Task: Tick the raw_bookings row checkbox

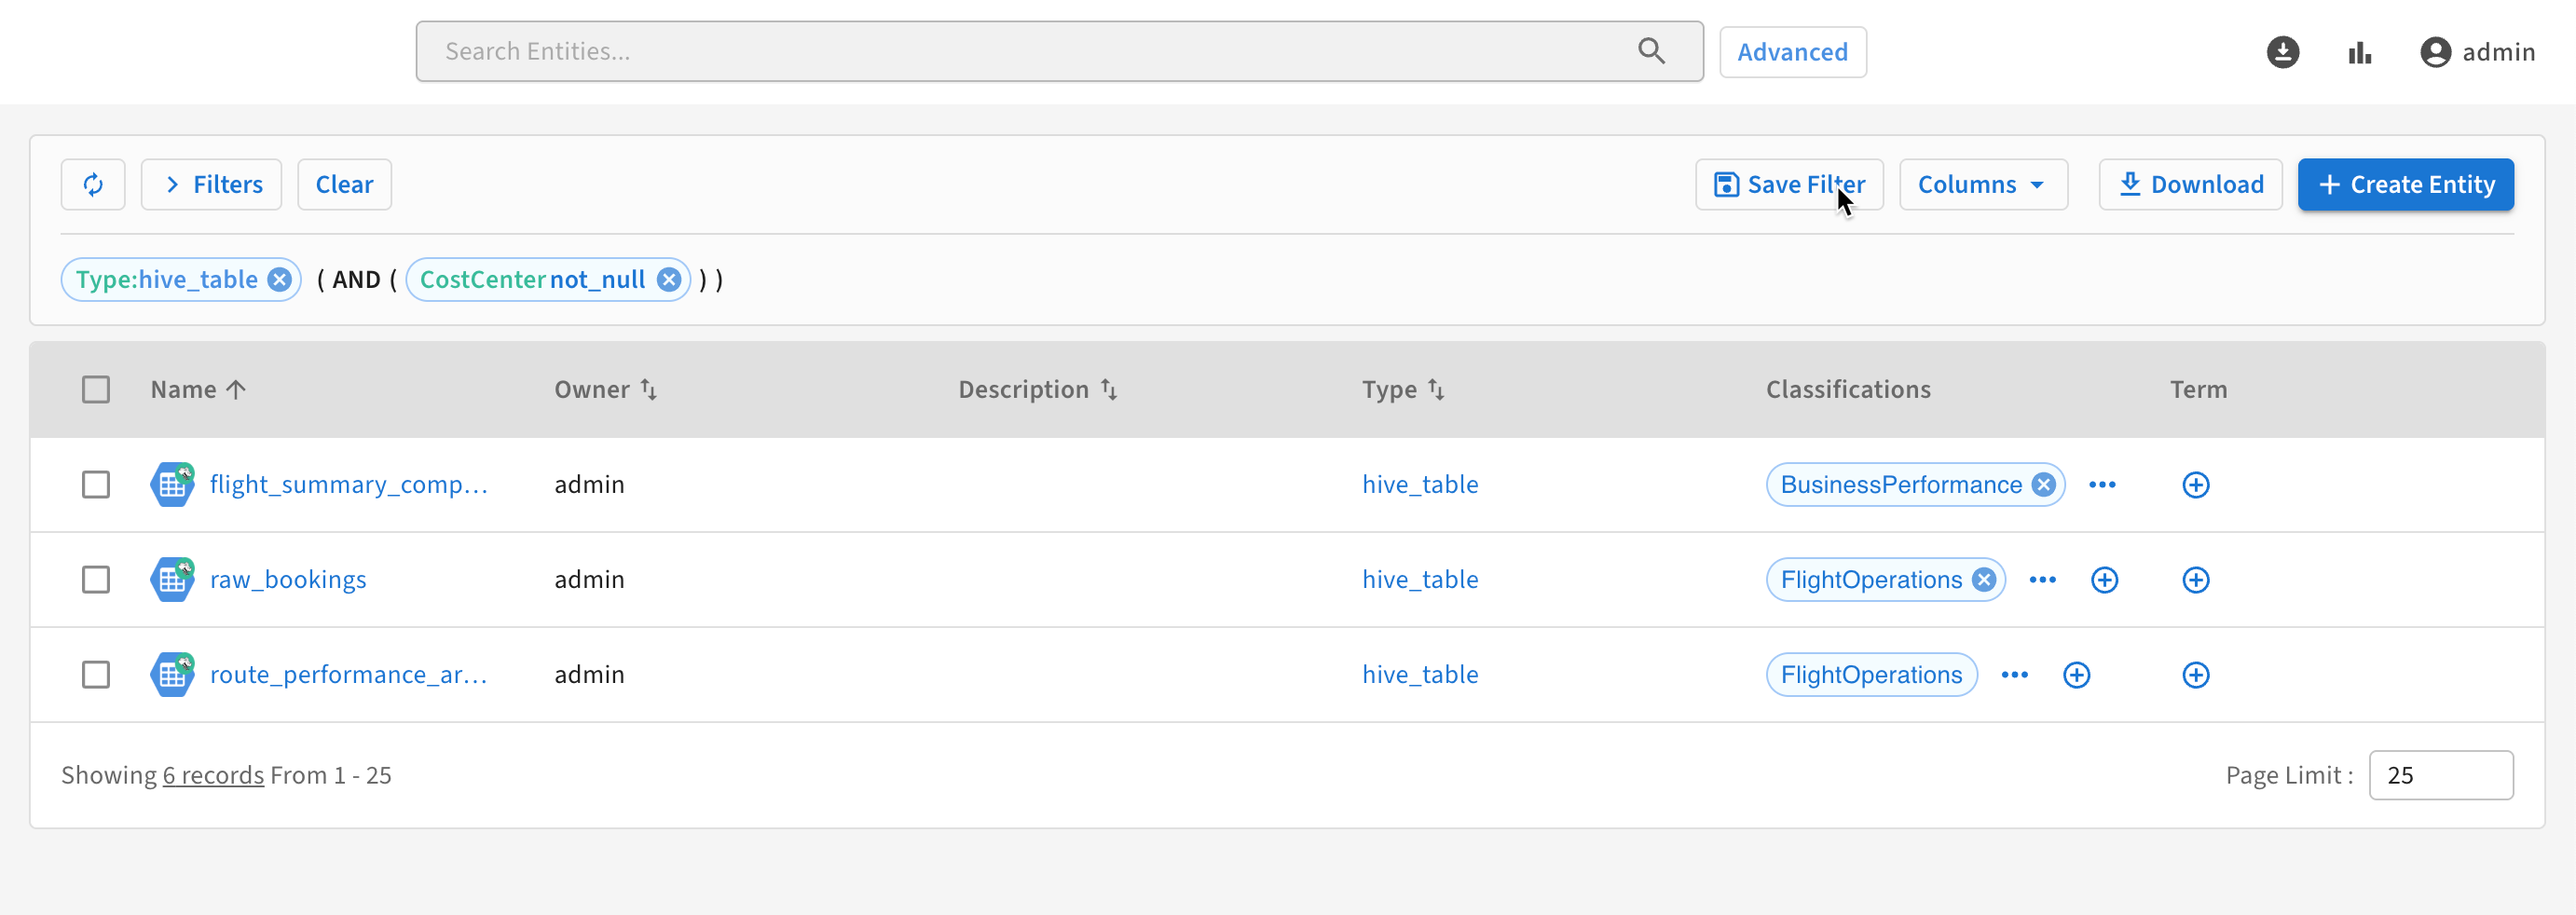Action: [96, 580]
